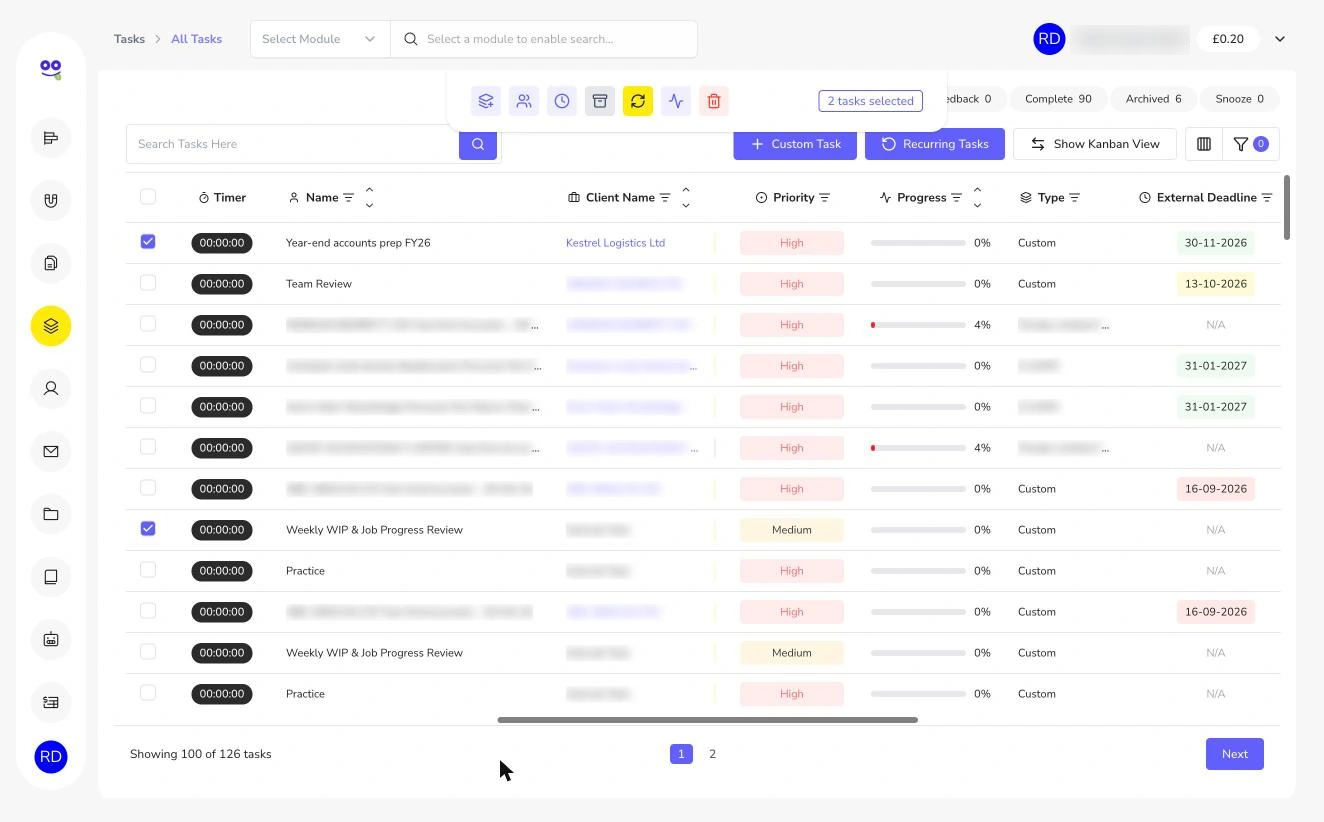Open the Kestrel Logistics Ltd client link

tap(615, 243)
